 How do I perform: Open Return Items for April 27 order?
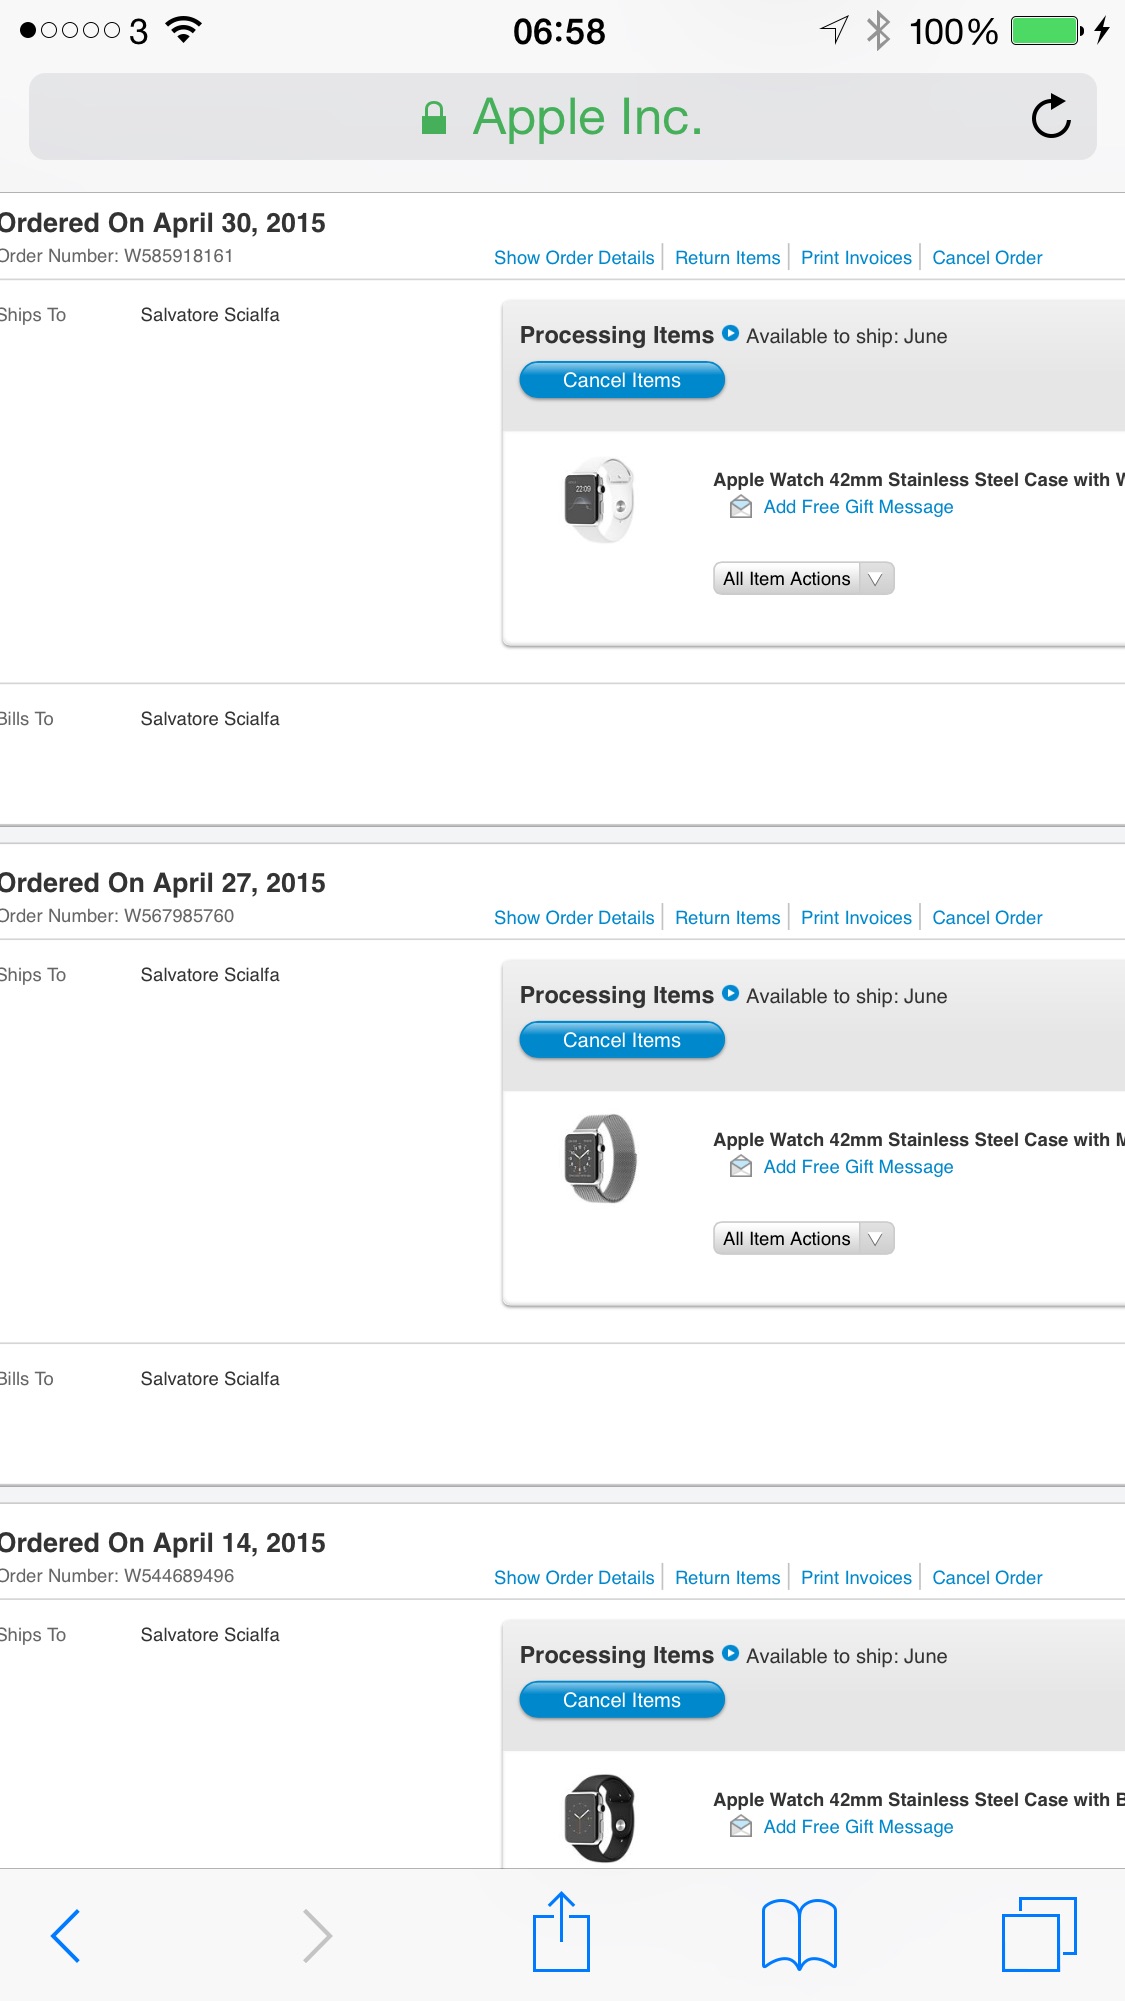[x=727, y=918]
